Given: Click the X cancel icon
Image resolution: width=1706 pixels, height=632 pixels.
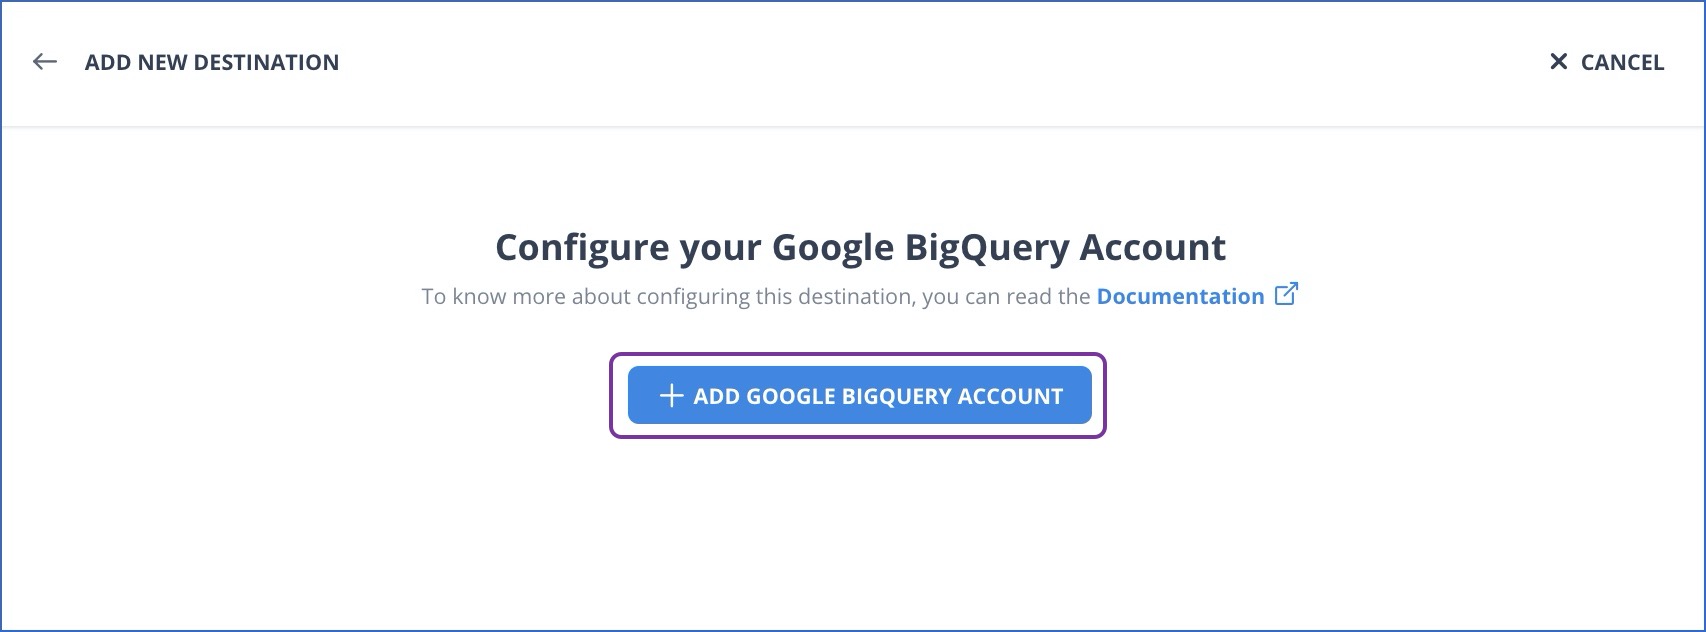Looking at the screenshot, I should tap(1560, 62).
